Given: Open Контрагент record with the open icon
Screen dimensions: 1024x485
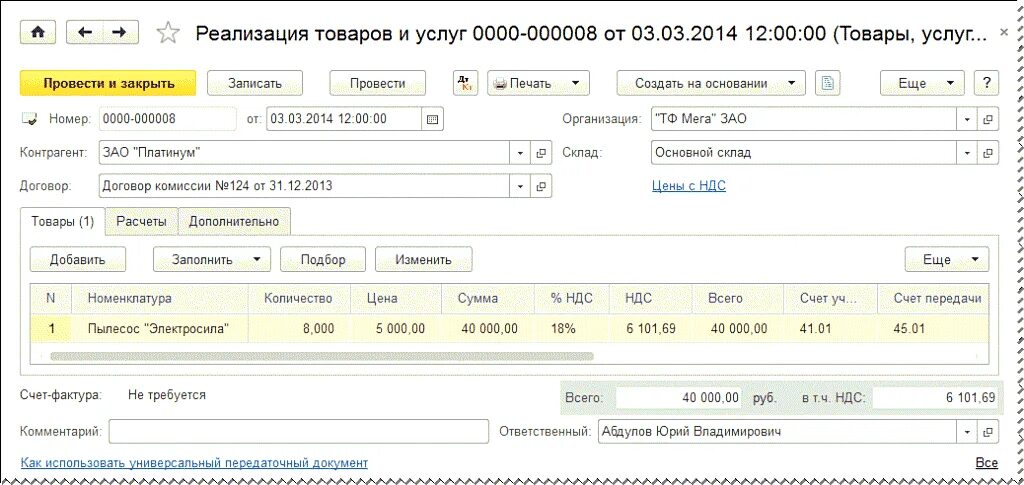Looking at the screenshot, I should tap(541, 153).
